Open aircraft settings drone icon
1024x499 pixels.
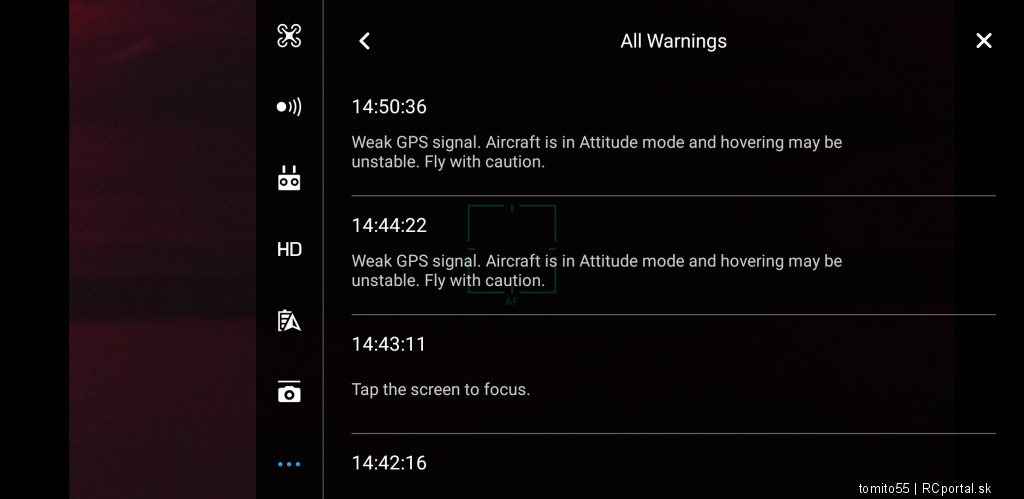(289, 36)
